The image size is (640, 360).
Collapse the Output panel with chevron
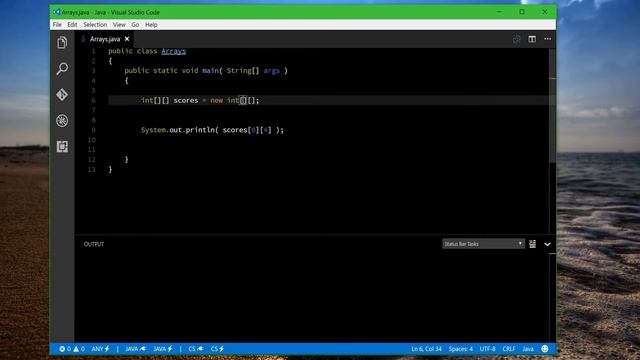547,244
